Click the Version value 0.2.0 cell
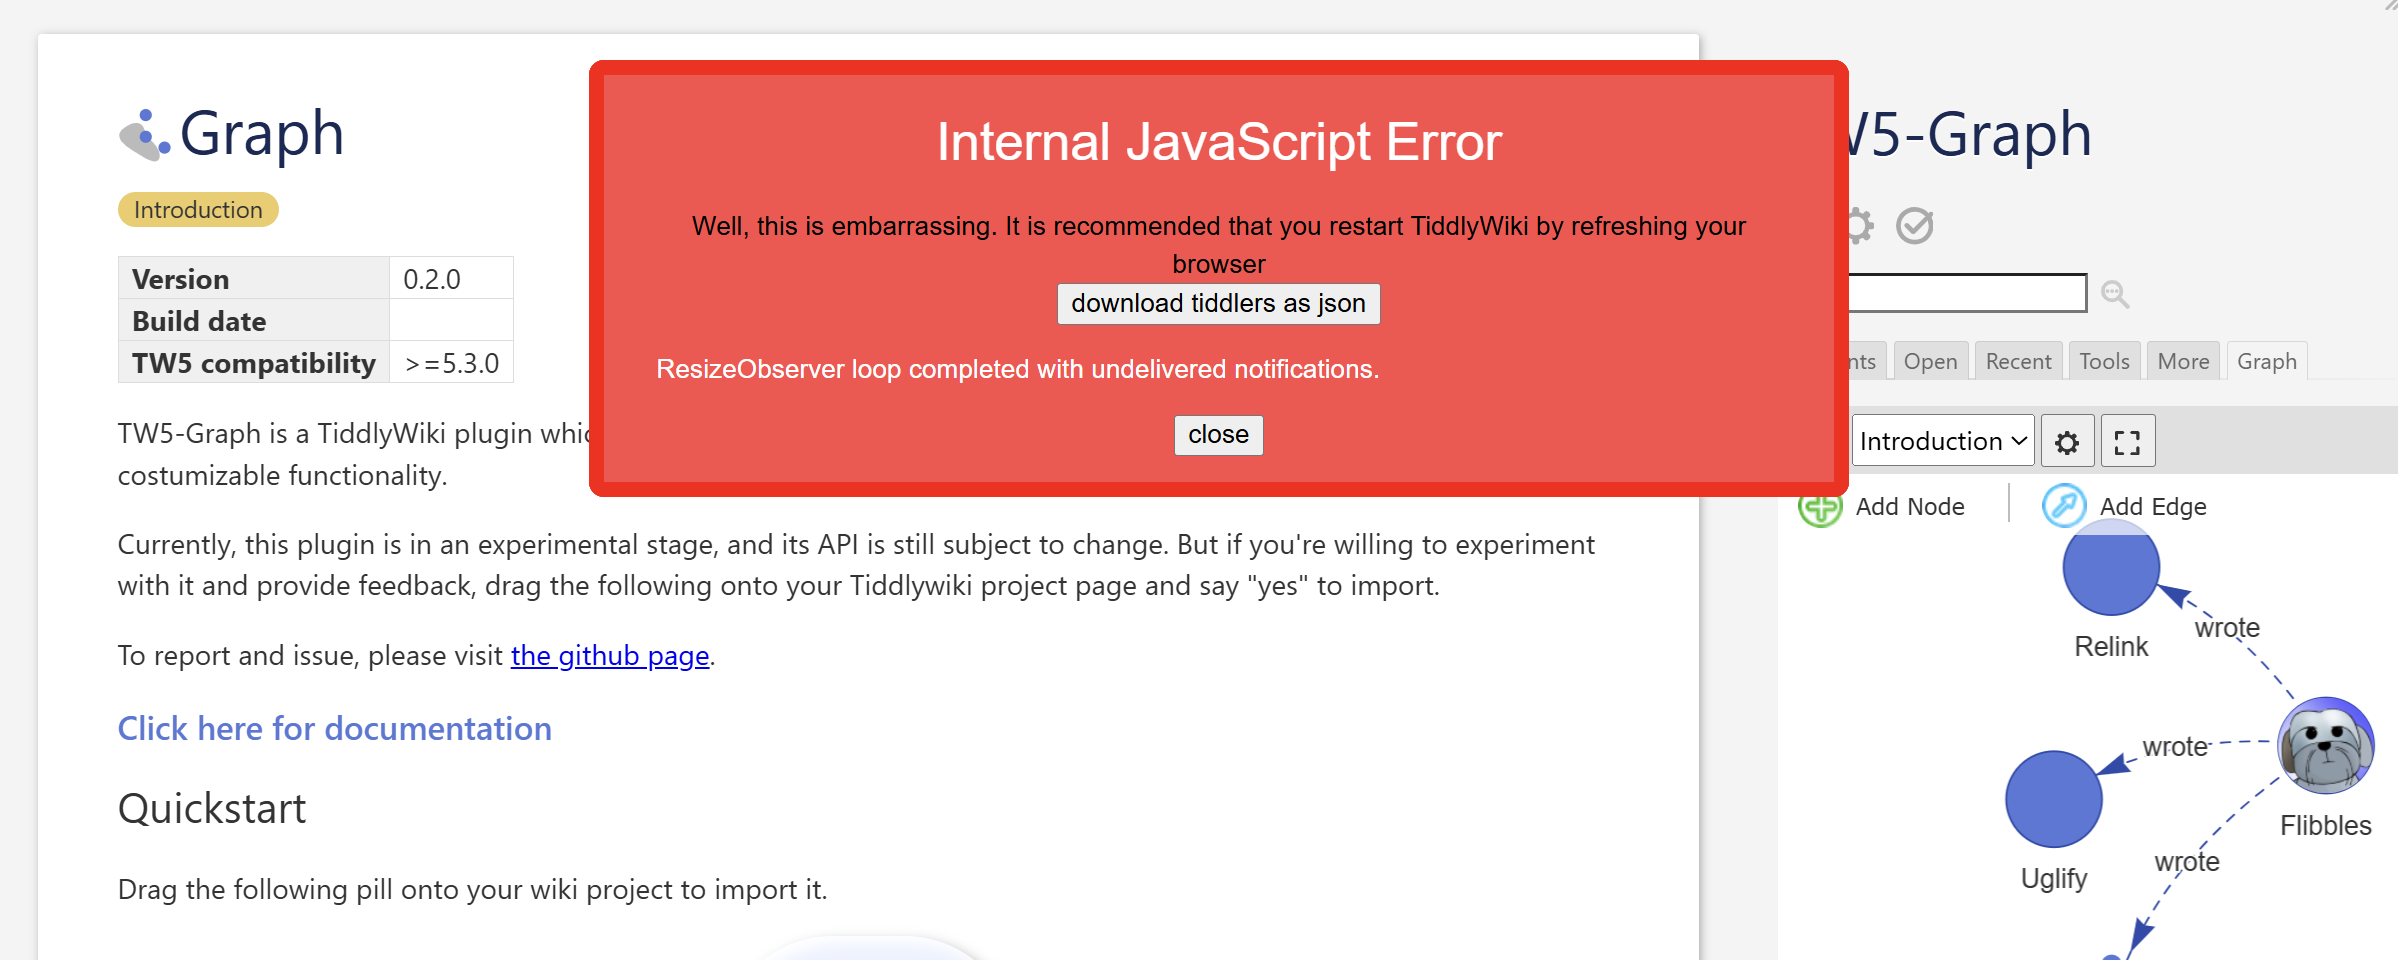 pyautogui.click(x=452, y=279)
